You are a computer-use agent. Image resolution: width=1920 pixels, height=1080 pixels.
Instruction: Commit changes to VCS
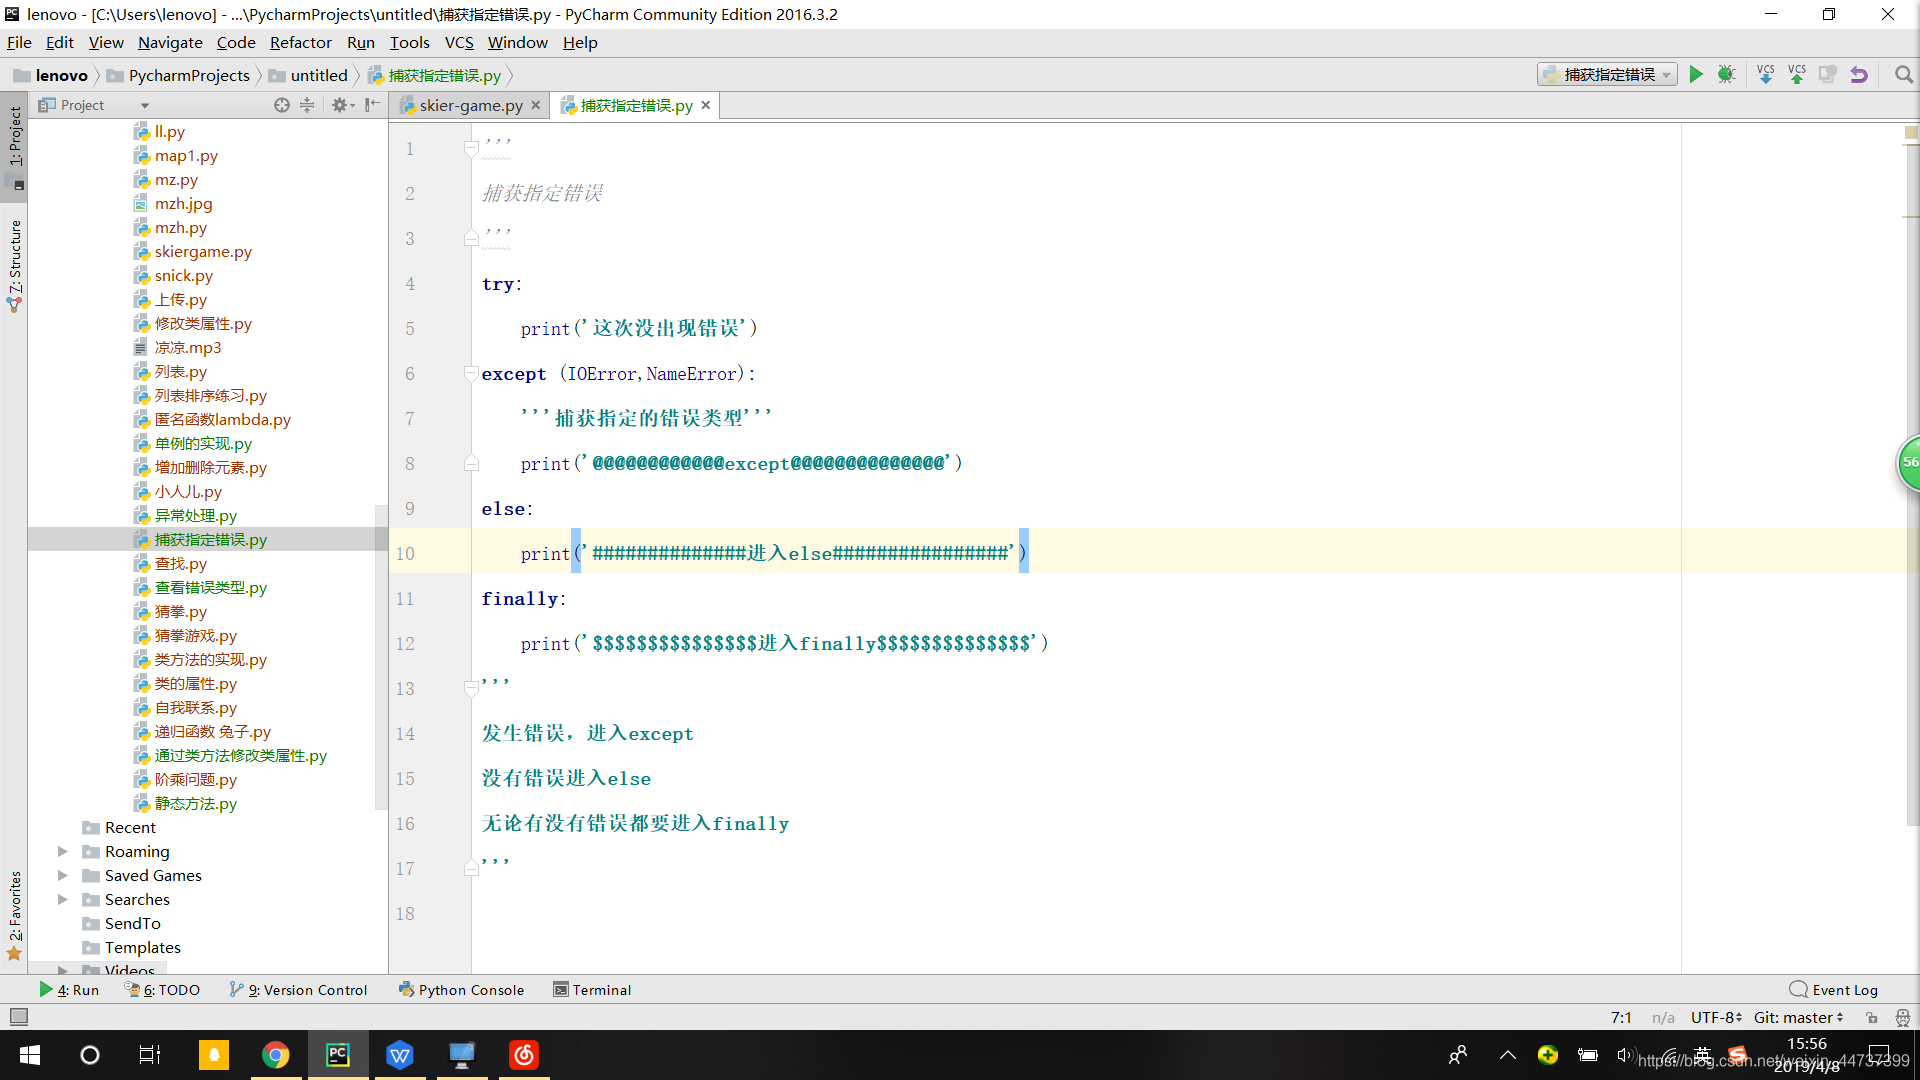(x=1797, y=75)
